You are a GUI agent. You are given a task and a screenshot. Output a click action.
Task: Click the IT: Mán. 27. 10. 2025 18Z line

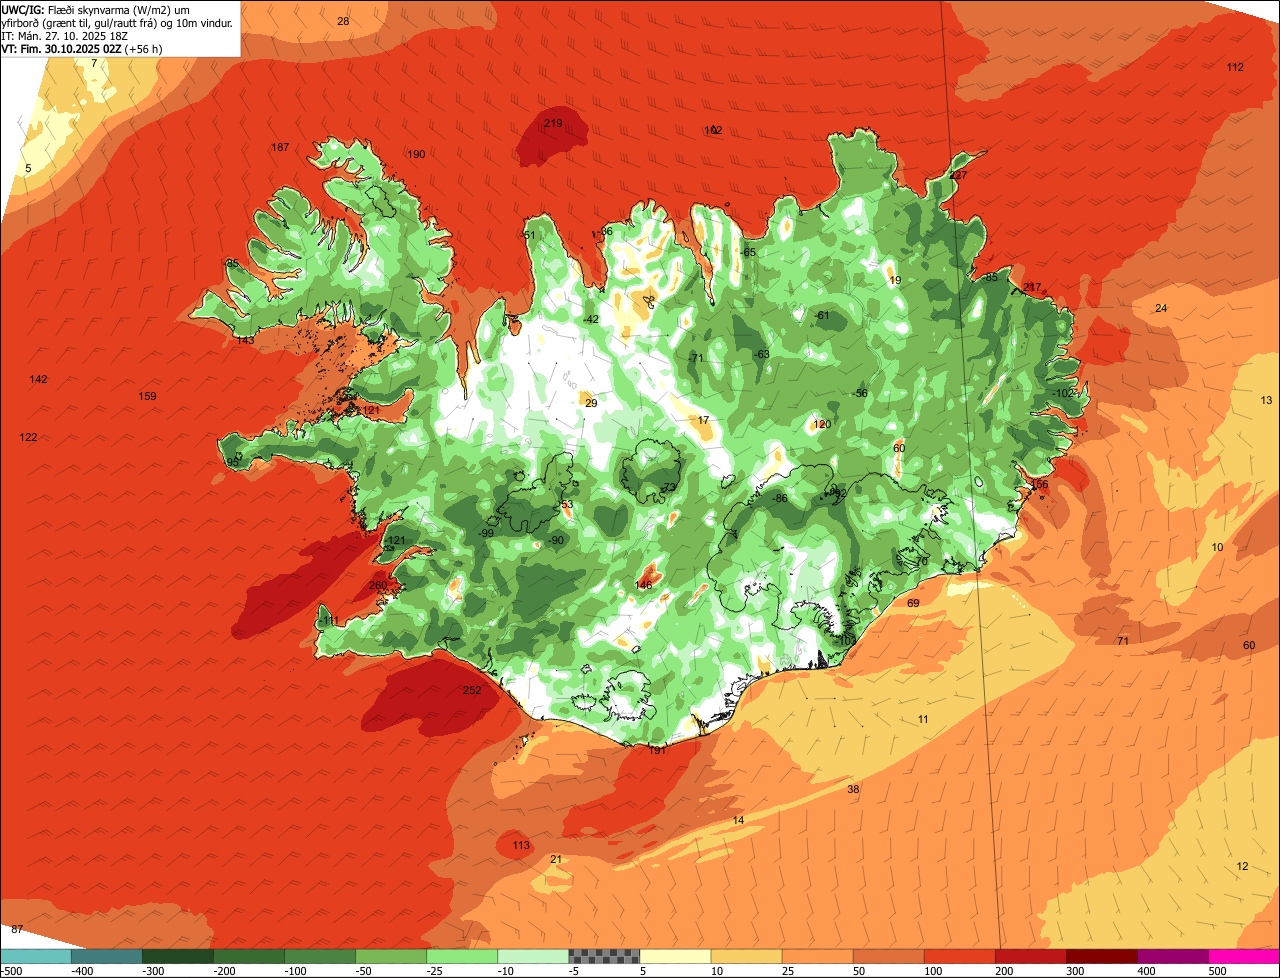pos(67,35)
